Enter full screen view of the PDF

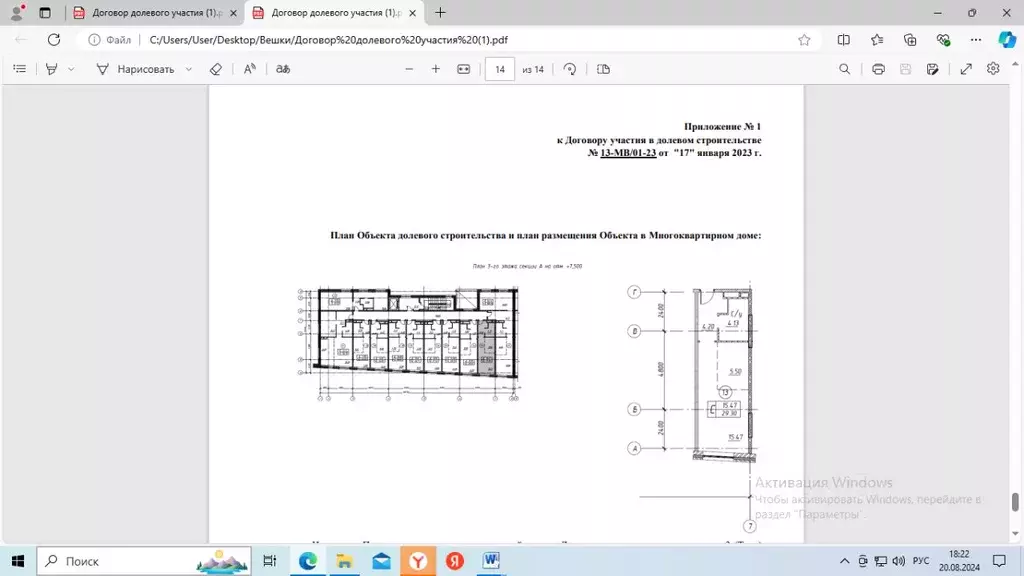pyautogui.click(x=965, y=69)
